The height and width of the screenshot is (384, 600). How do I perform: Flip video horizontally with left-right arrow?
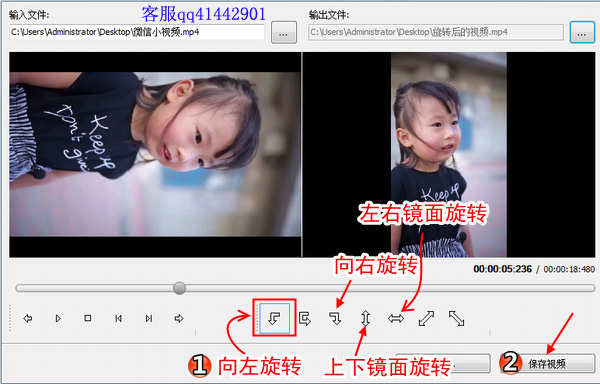tap(396, 318)
